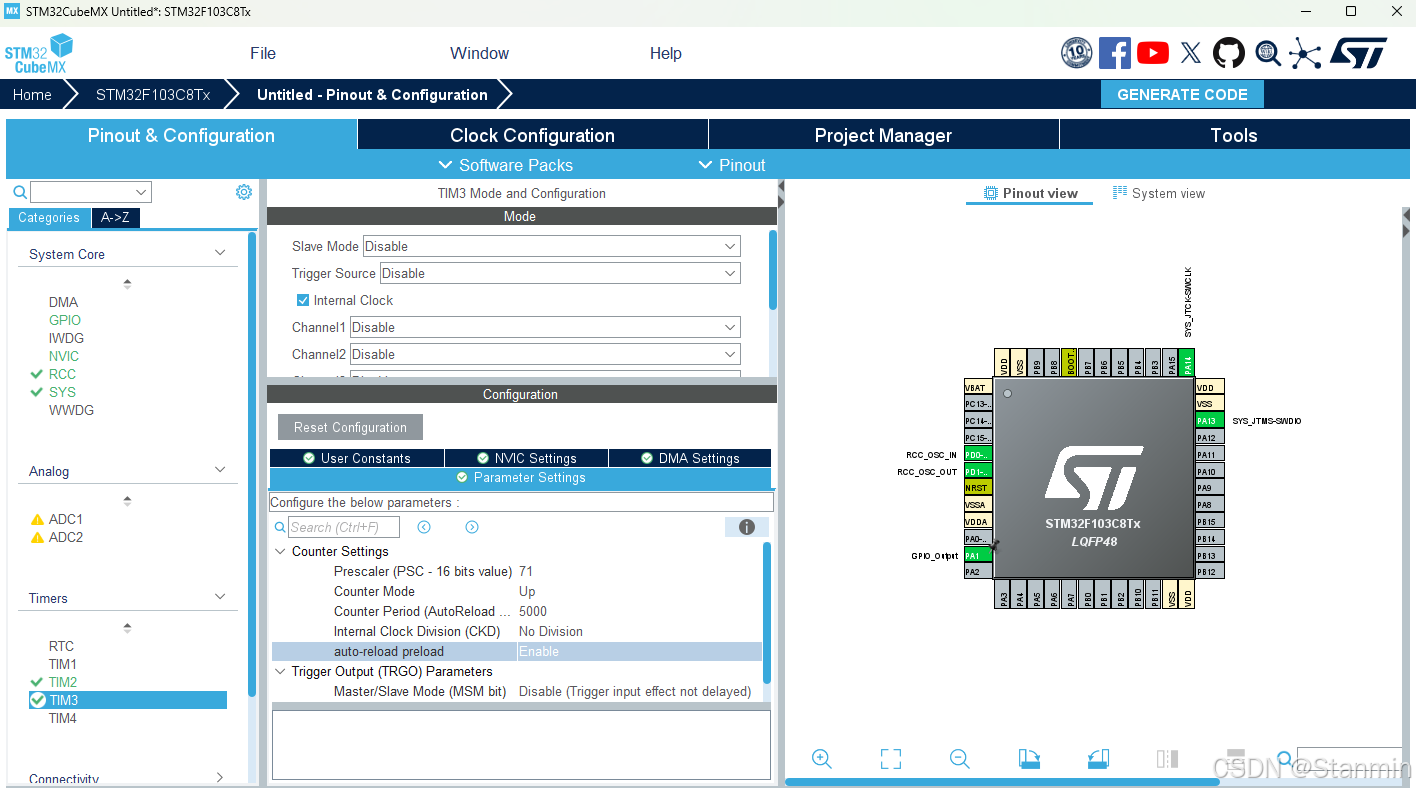Collapse Trigger Output (TRGO) Parameters group
Image resolution: width=1416 pixels, height=794 pixels.
280,671
